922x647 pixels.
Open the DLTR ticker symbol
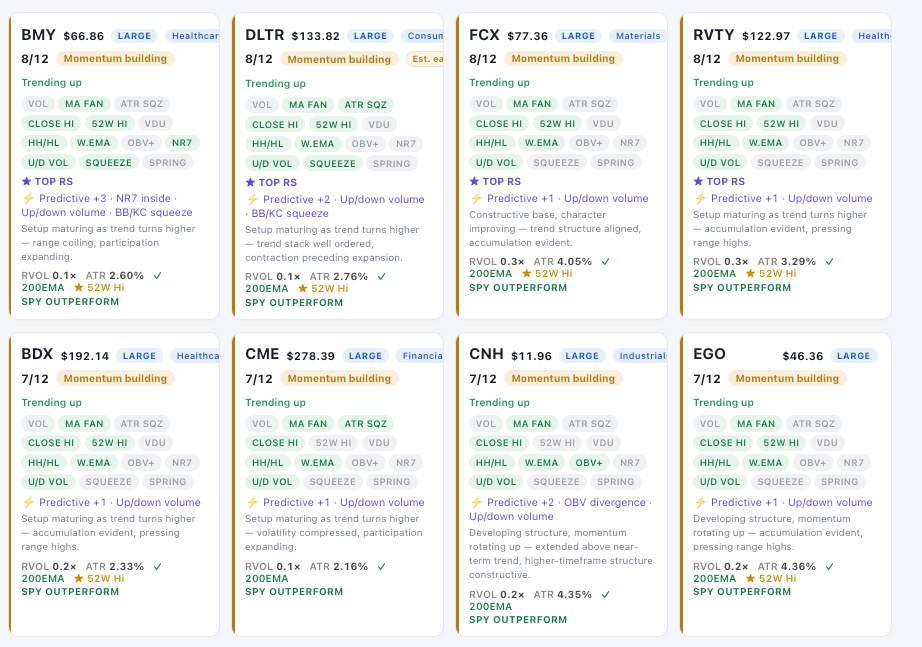click(265, 35)
